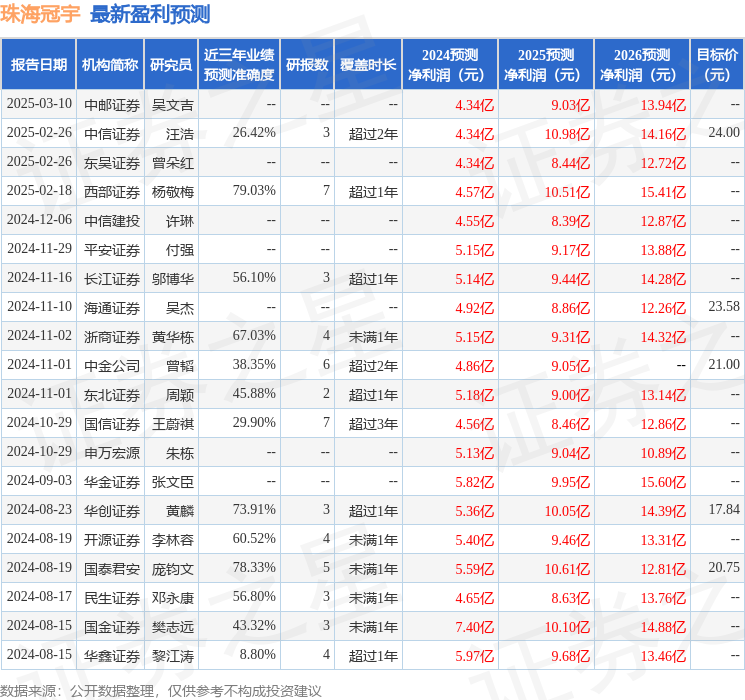Click the 23.58 target price cell
Image resolution: width=745 pixels, height=700 pixels.
coord(723,307)
